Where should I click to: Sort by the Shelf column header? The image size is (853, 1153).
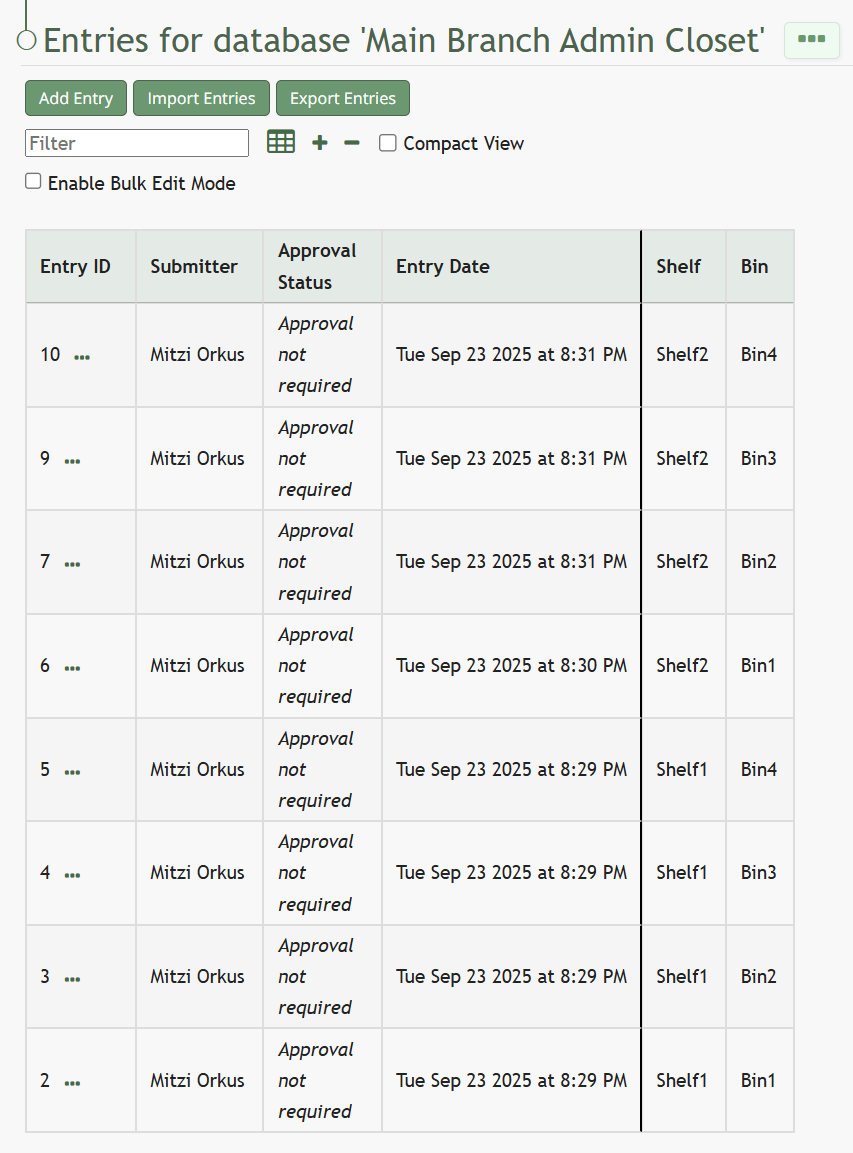(x=678, y=266)
